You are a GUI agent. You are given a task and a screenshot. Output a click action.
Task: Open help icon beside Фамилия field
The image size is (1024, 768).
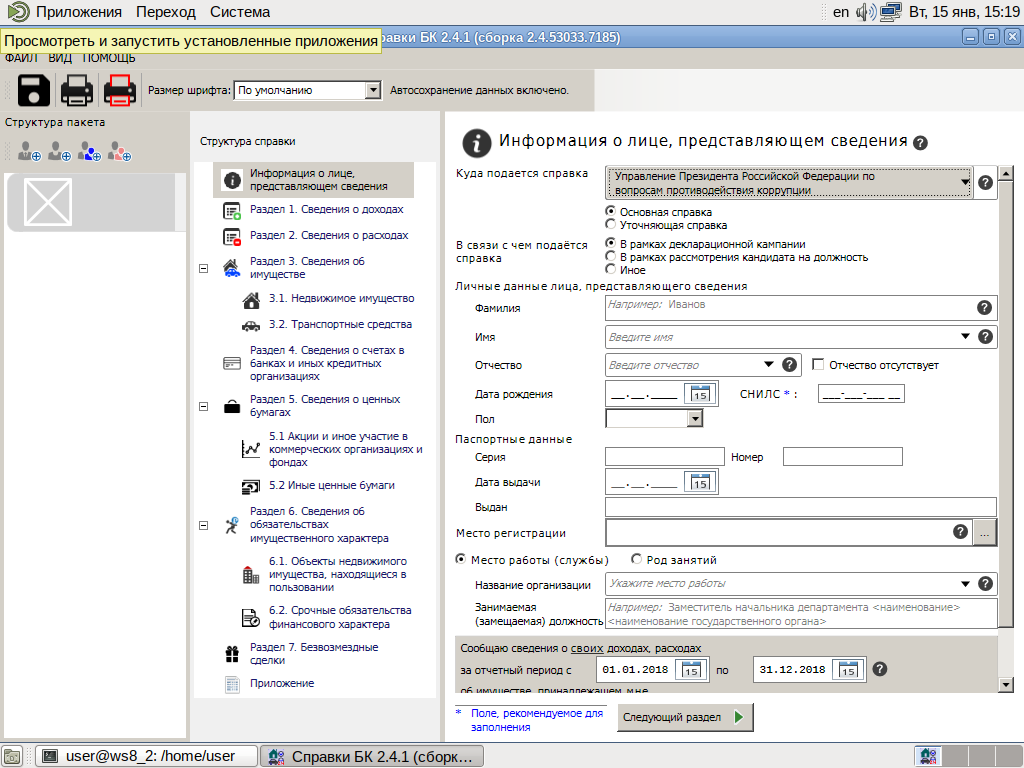[984, 308]
